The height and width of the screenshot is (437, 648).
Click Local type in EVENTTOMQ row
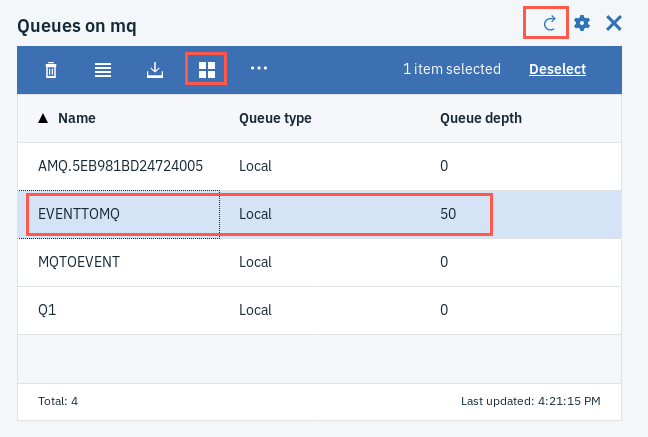tap(255, 214)
